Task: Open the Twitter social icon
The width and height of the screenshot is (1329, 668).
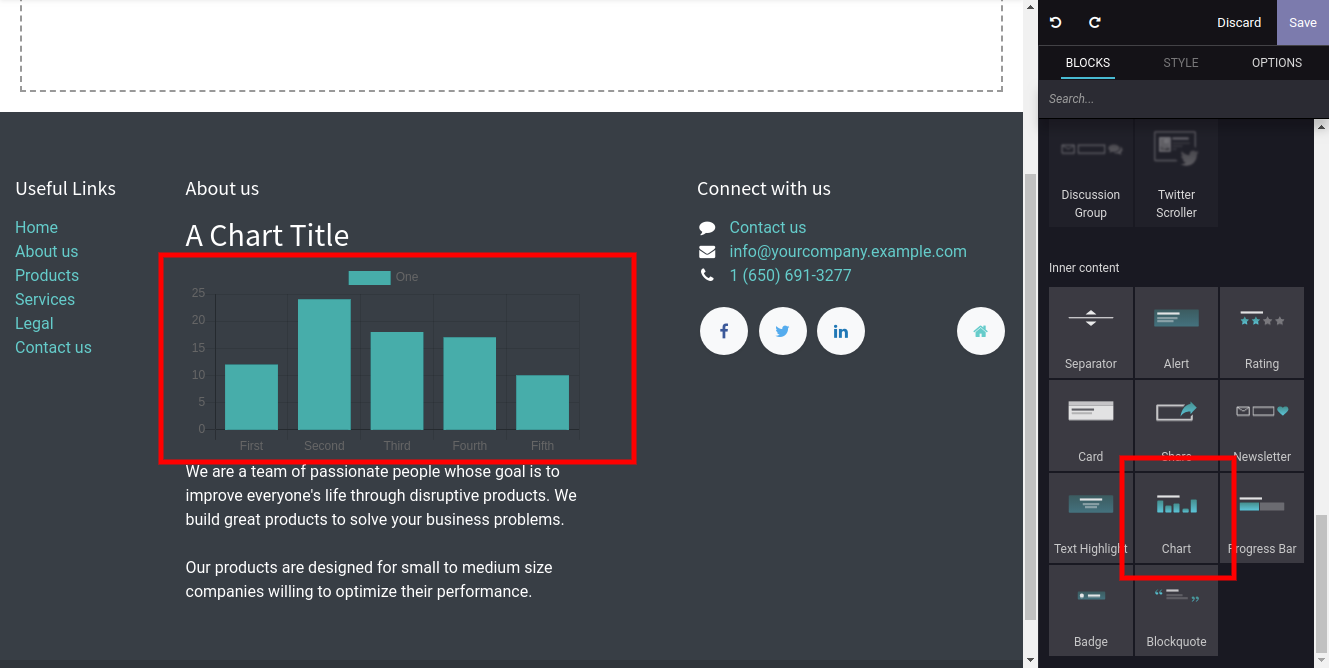Action: click(x=782, y=331)
